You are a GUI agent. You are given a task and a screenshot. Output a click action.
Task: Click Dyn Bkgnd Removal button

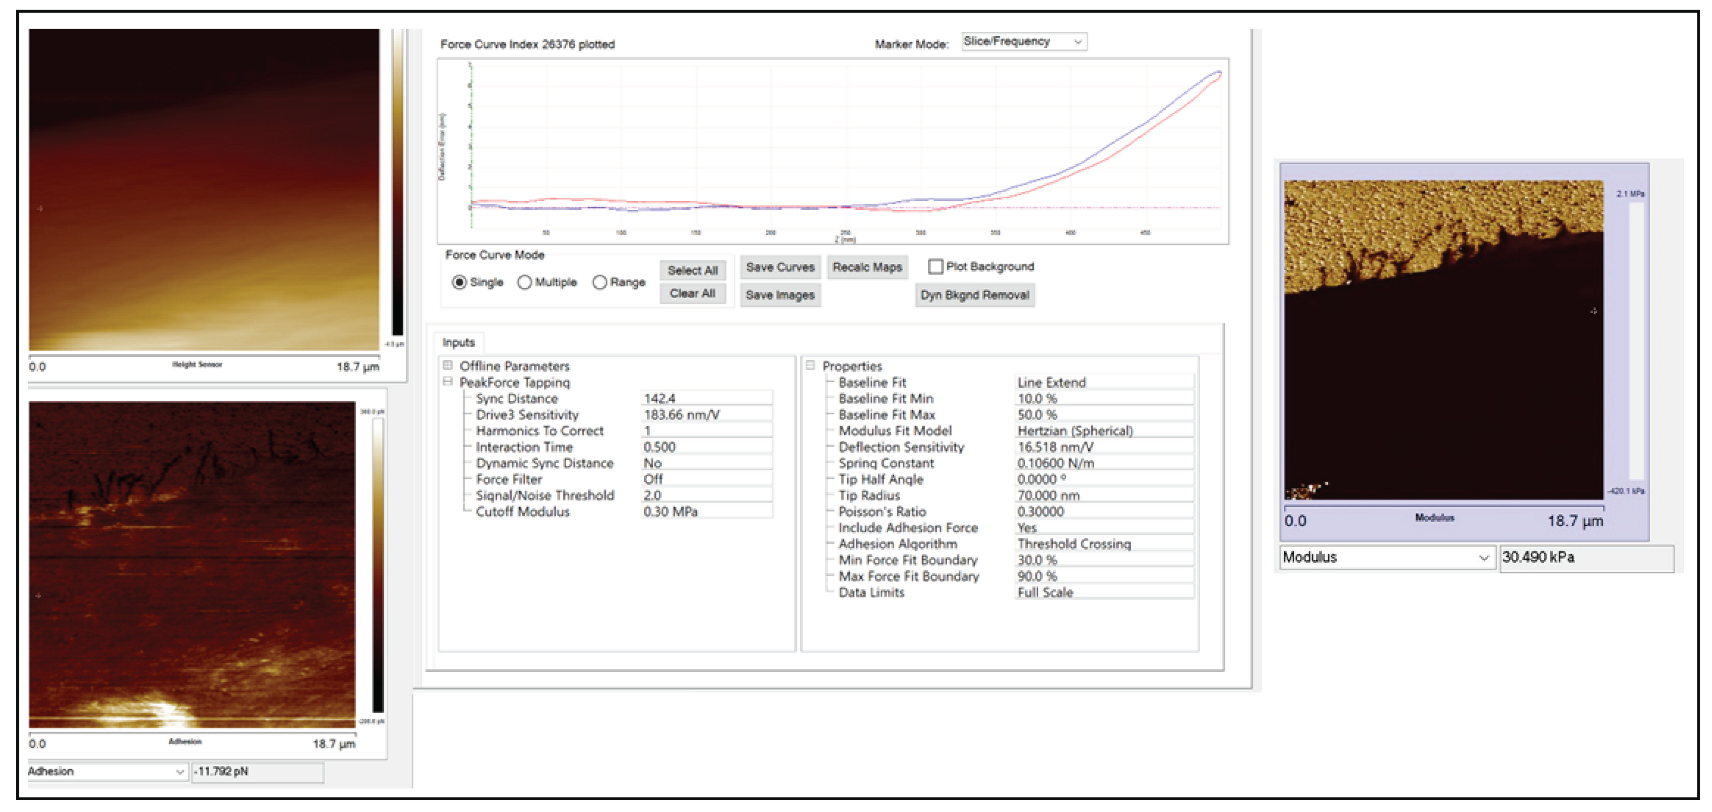coord(975,295)
